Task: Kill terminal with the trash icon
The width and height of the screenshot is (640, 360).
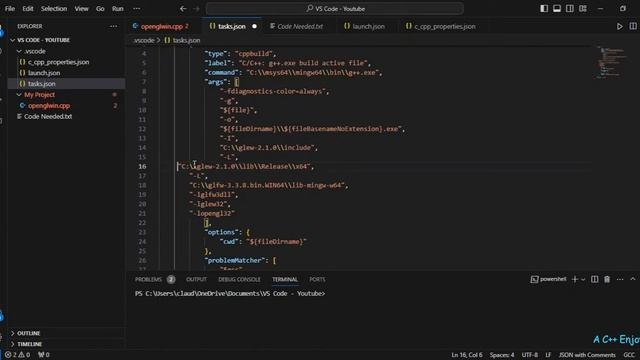Action: click(607, 279)
